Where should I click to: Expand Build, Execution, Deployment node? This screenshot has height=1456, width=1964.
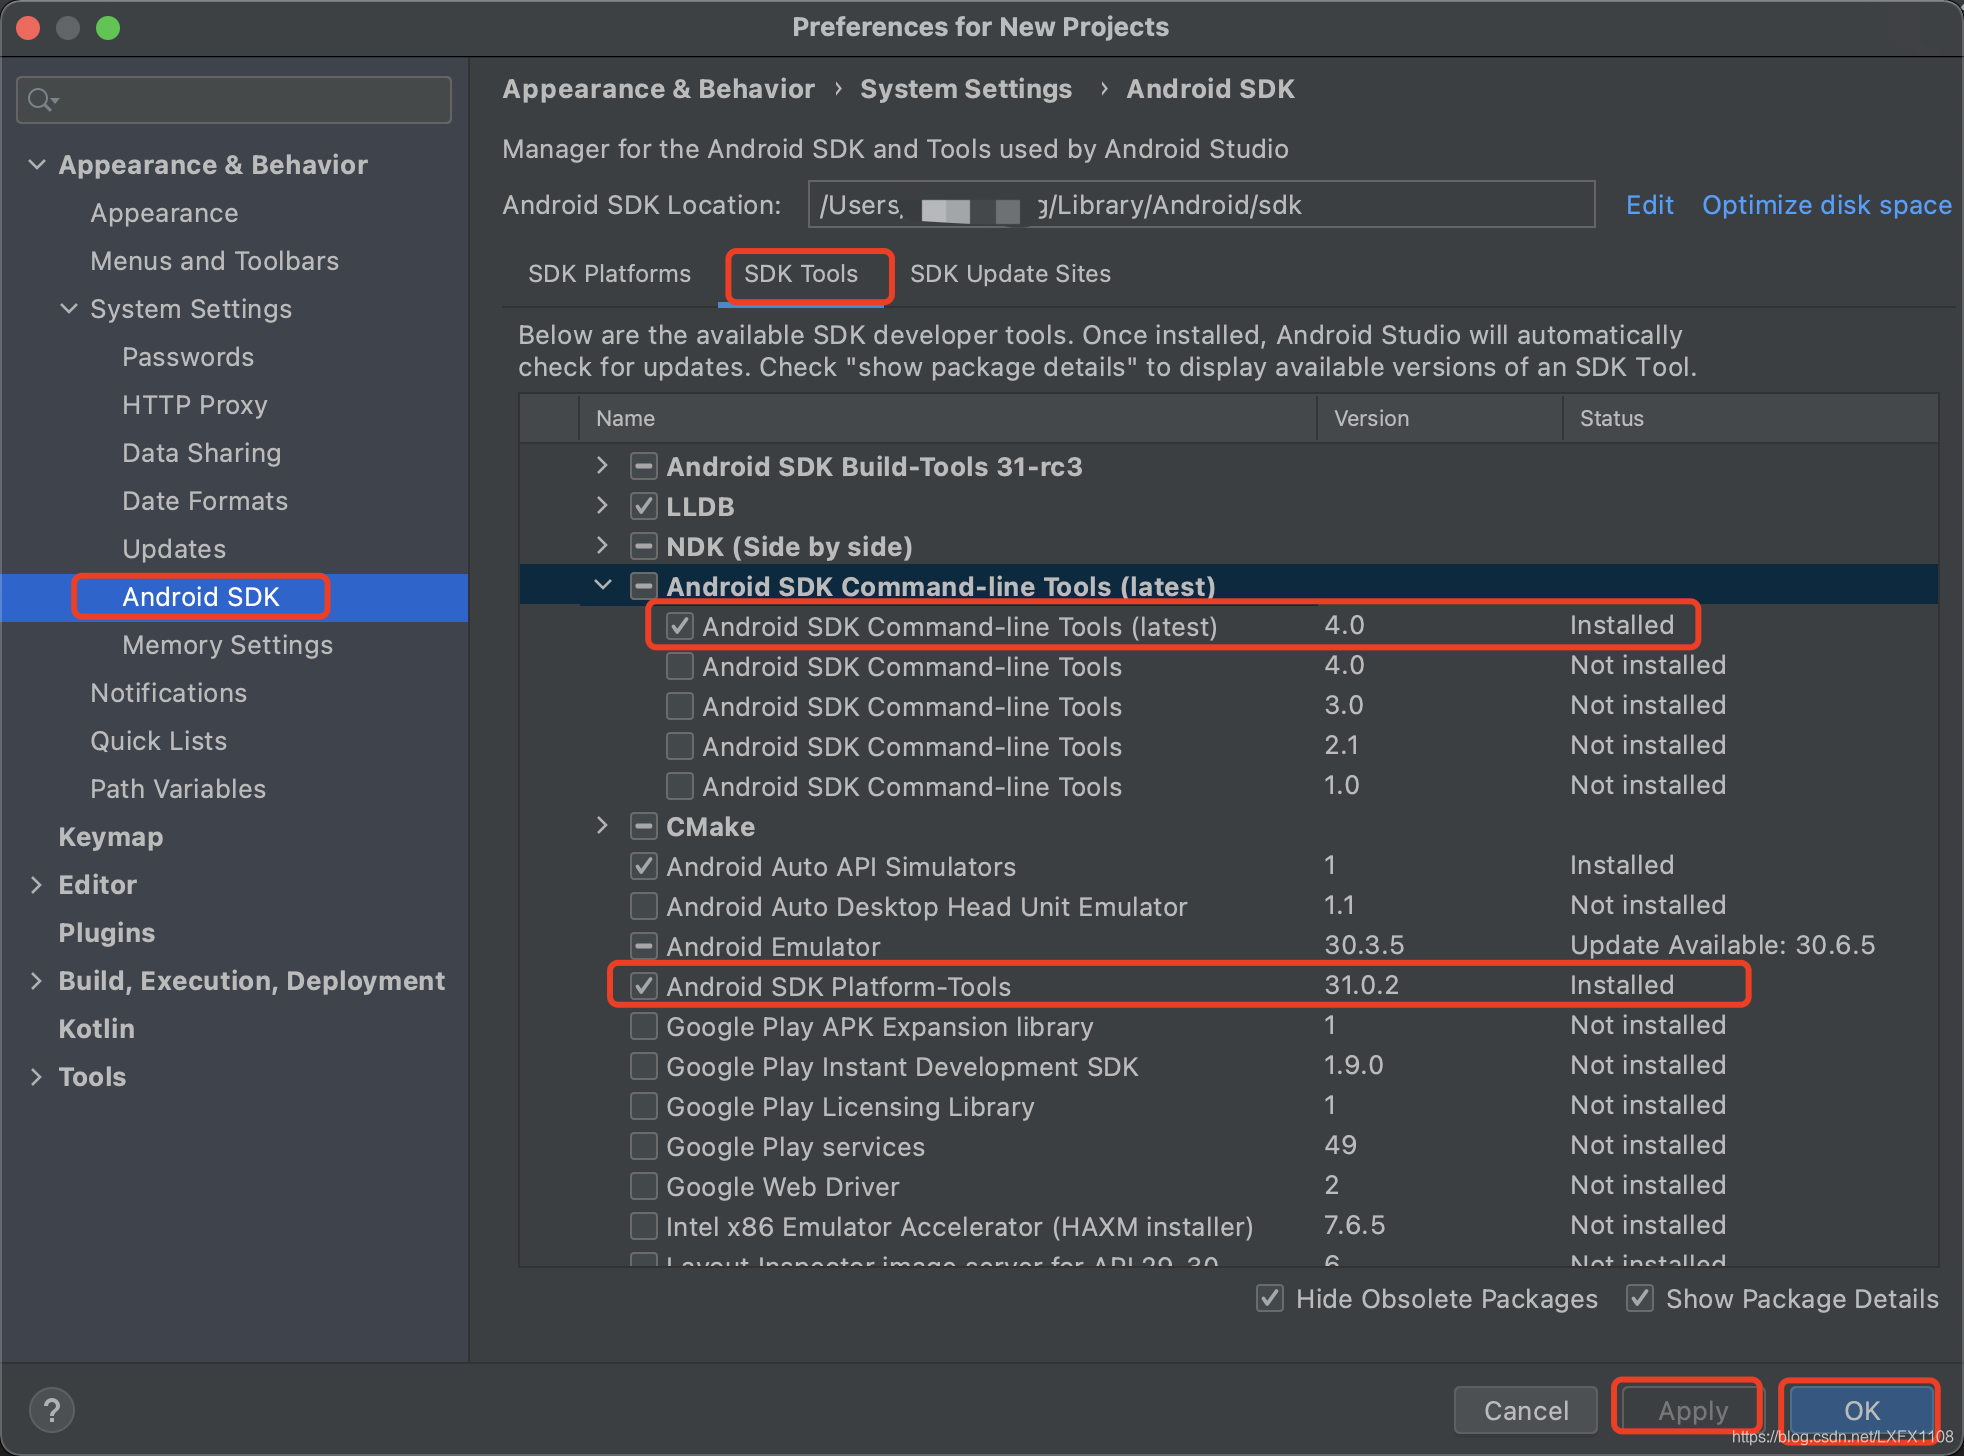click(36, 980)
